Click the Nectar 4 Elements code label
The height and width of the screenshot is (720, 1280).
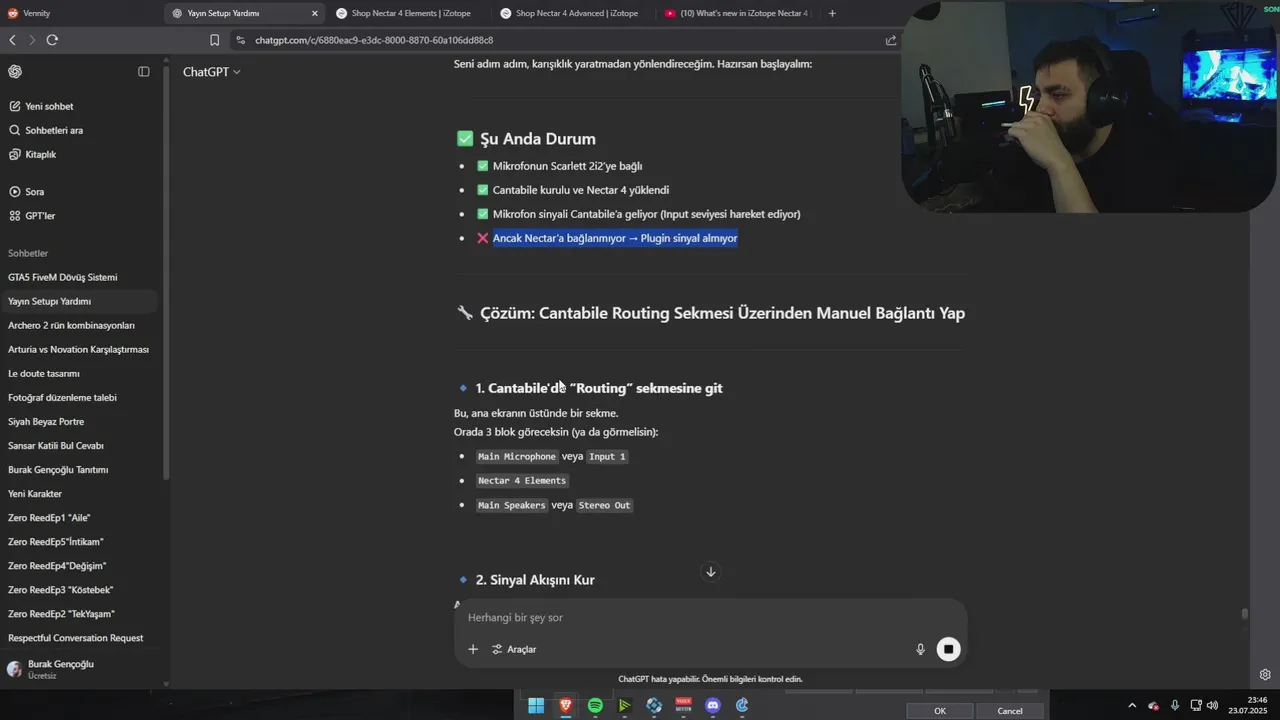521,481
